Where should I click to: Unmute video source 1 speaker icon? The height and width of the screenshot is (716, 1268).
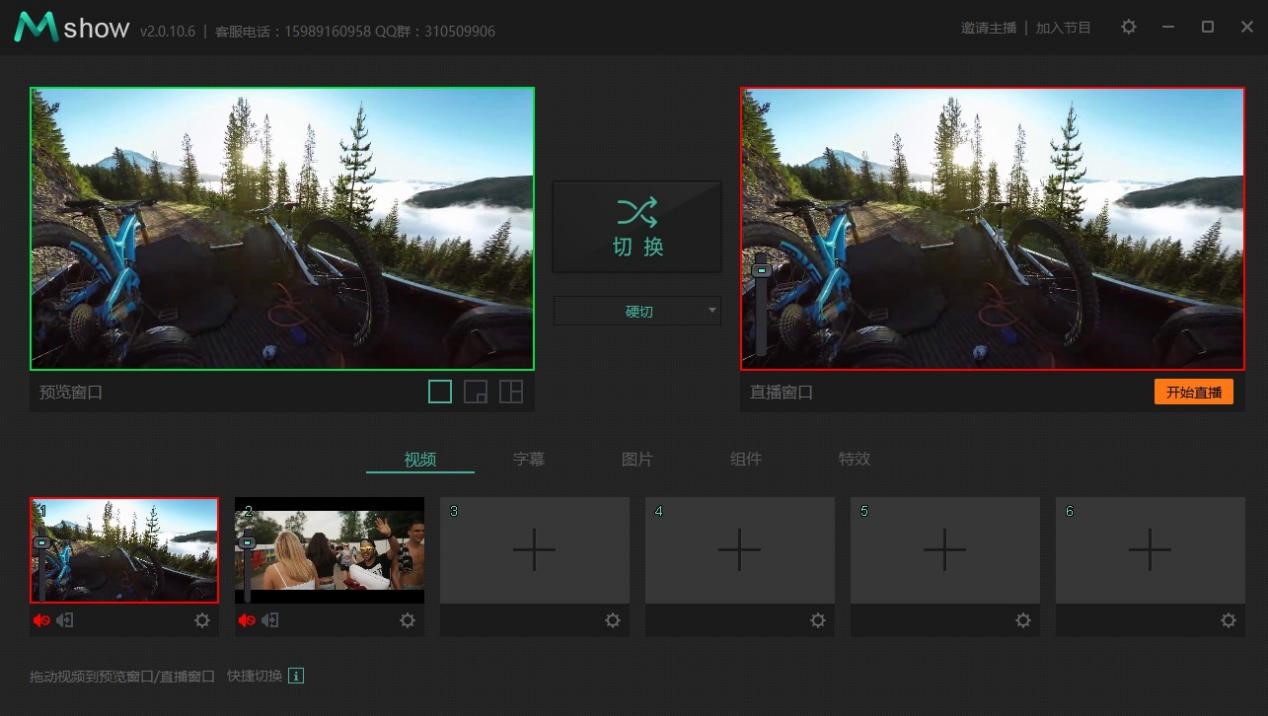coord(41,620)
